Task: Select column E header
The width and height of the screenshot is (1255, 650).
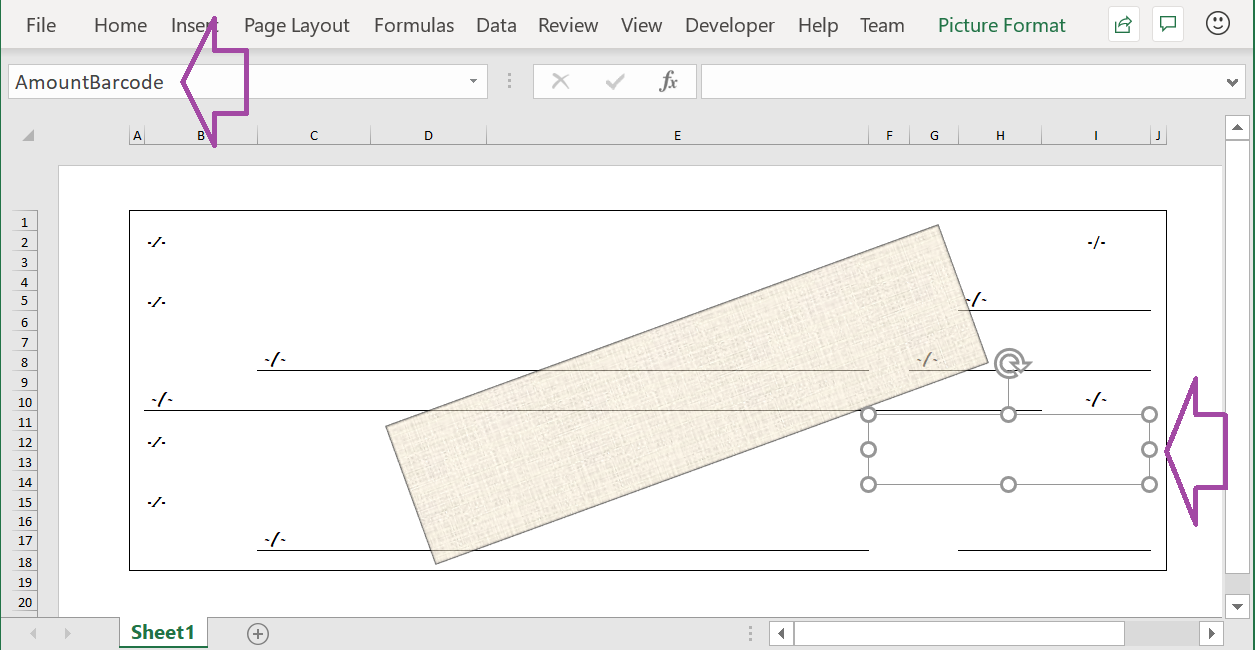Action: tap(677, 135)
